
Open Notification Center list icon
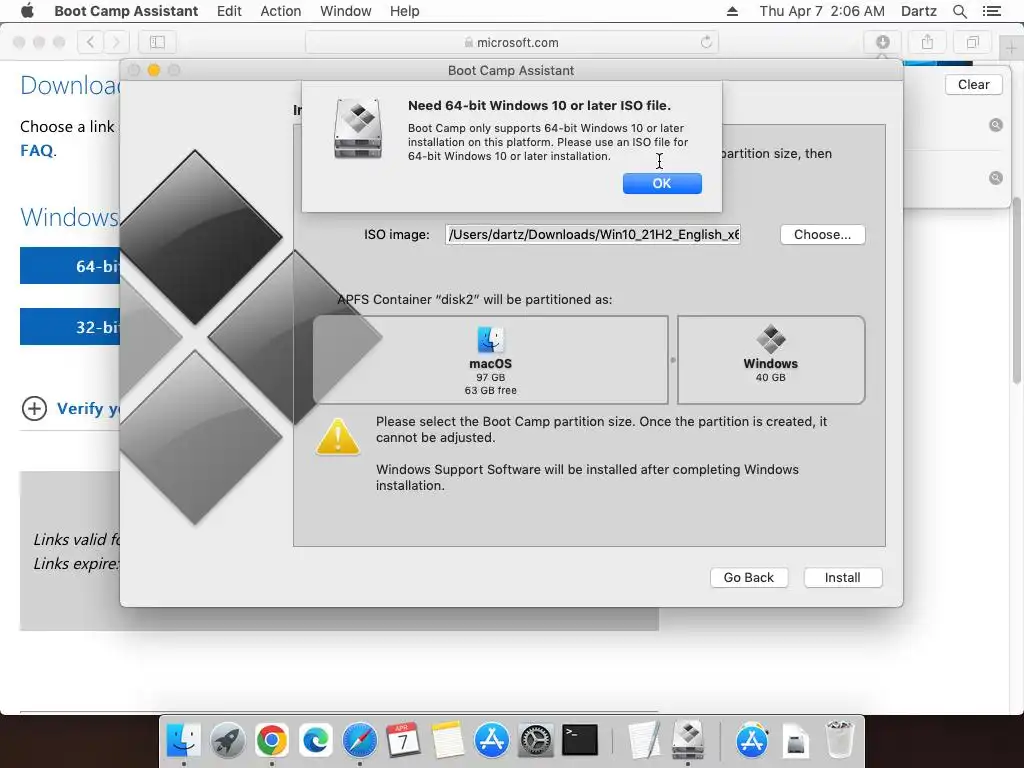coord(991,11)
